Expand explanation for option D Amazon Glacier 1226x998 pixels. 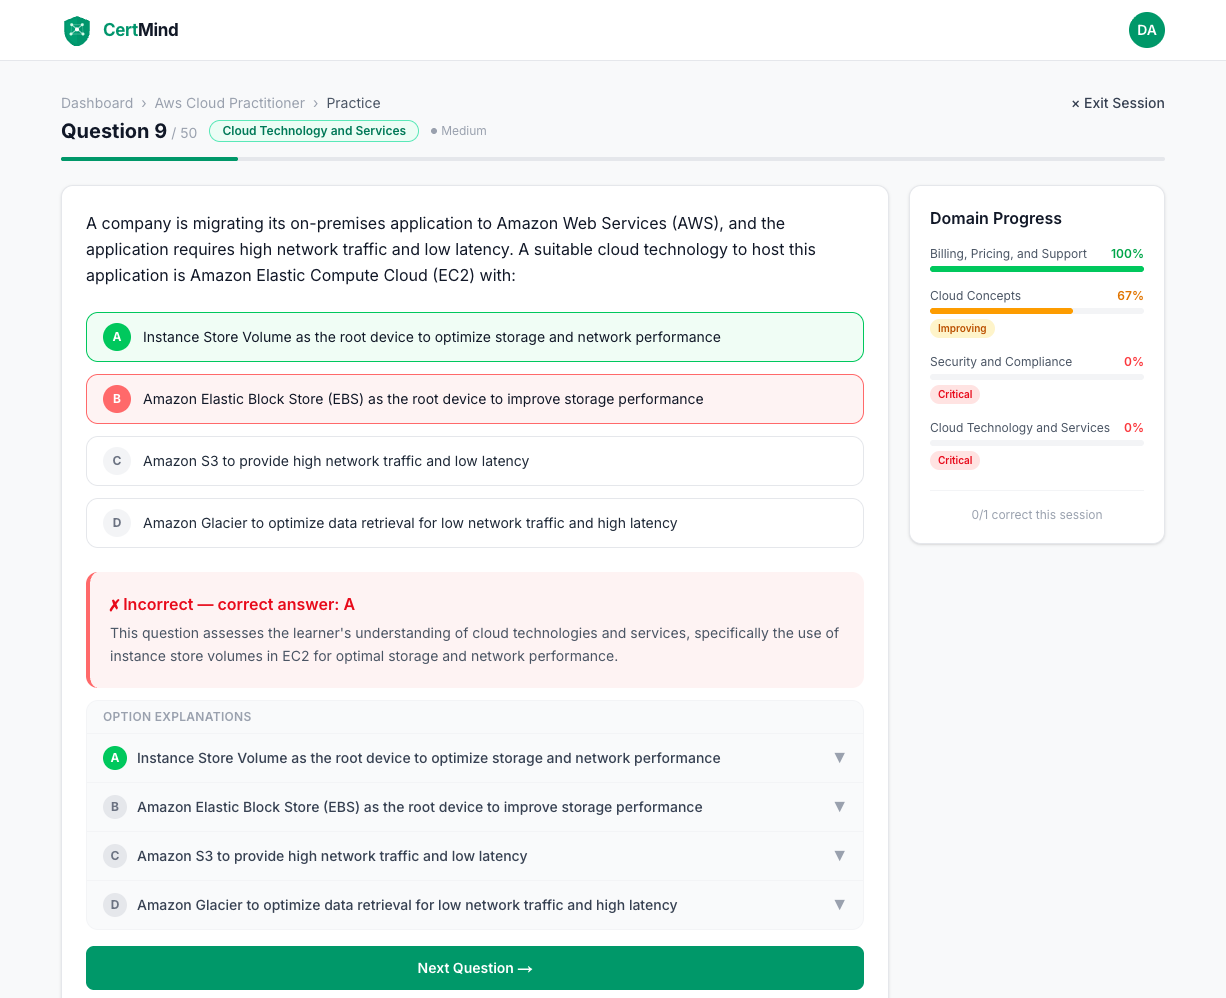tap(475, 905)
